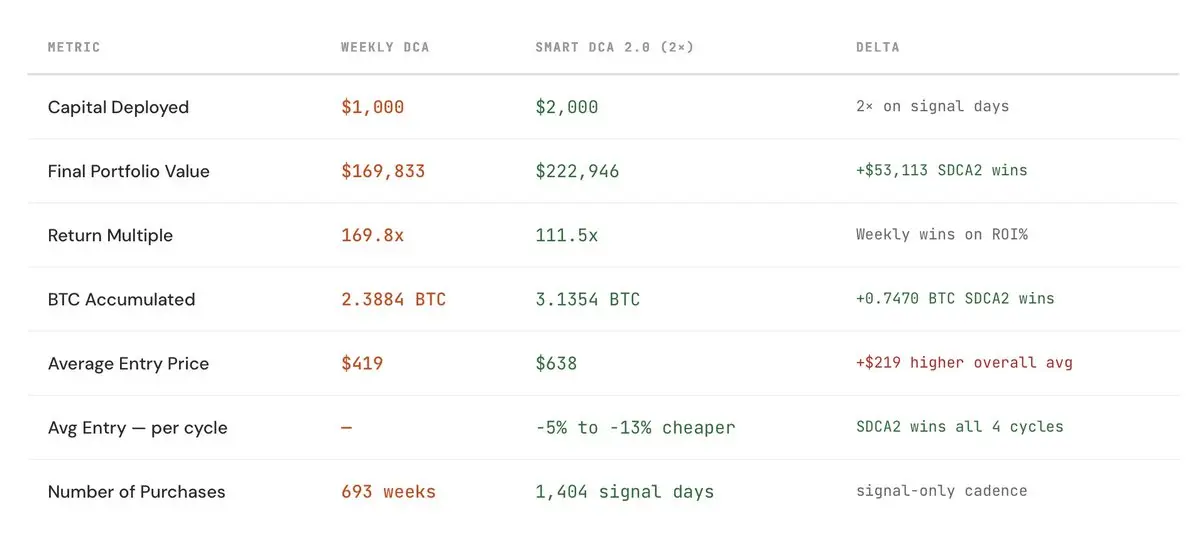
Task: Click the +$219 higher overall avg text
Action: pyautogui.click(x=964, y=363)
